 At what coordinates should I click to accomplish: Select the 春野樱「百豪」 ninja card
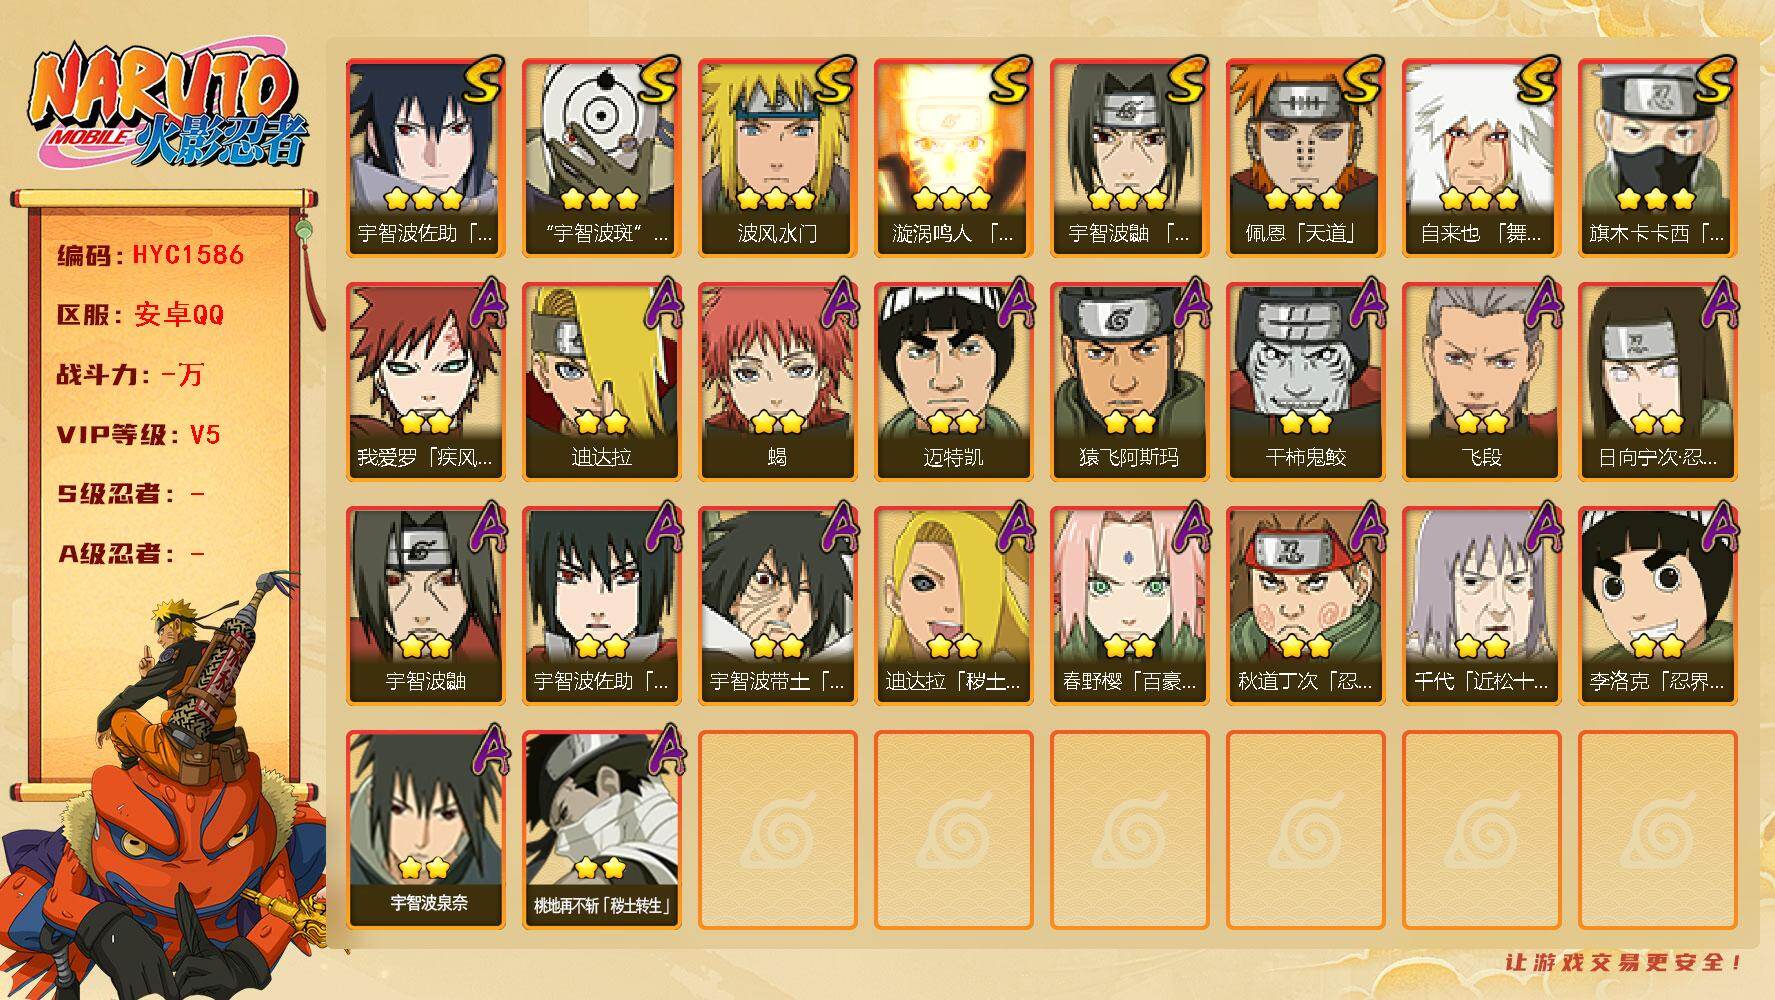coord(1129,605)
